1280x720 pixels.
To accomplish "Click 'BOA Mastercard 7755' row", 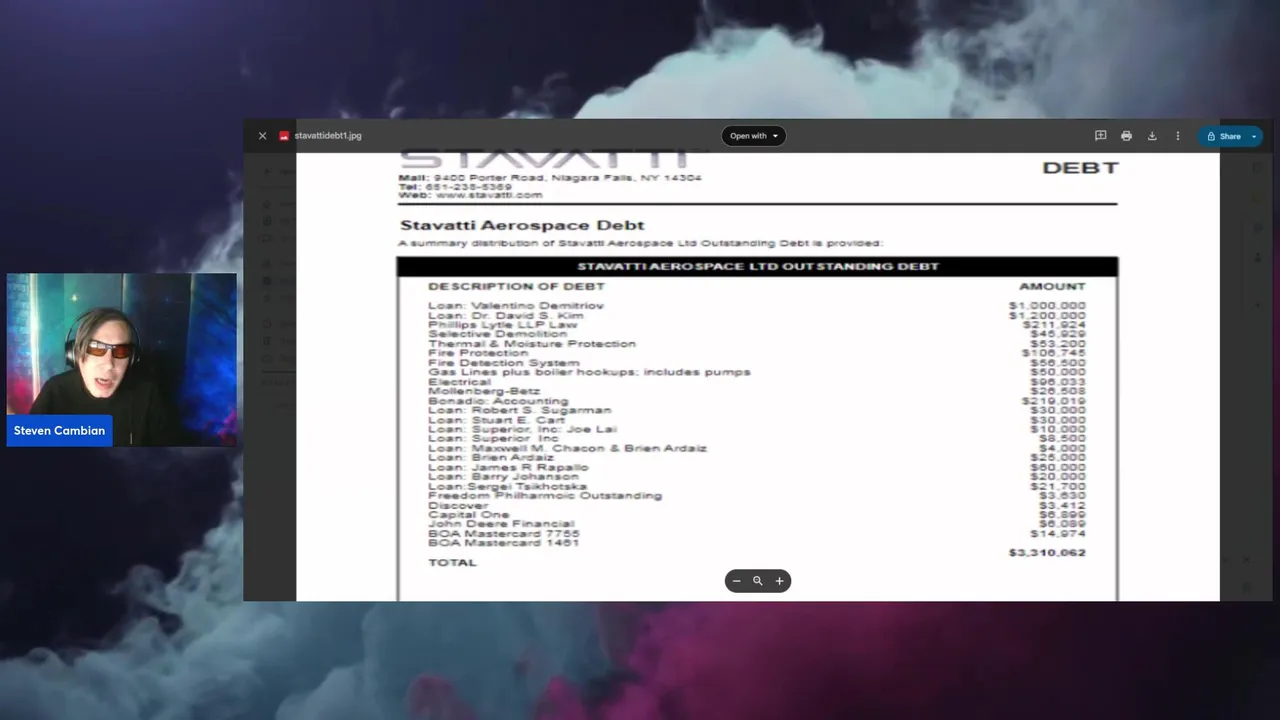I will [x=757, y=534].
